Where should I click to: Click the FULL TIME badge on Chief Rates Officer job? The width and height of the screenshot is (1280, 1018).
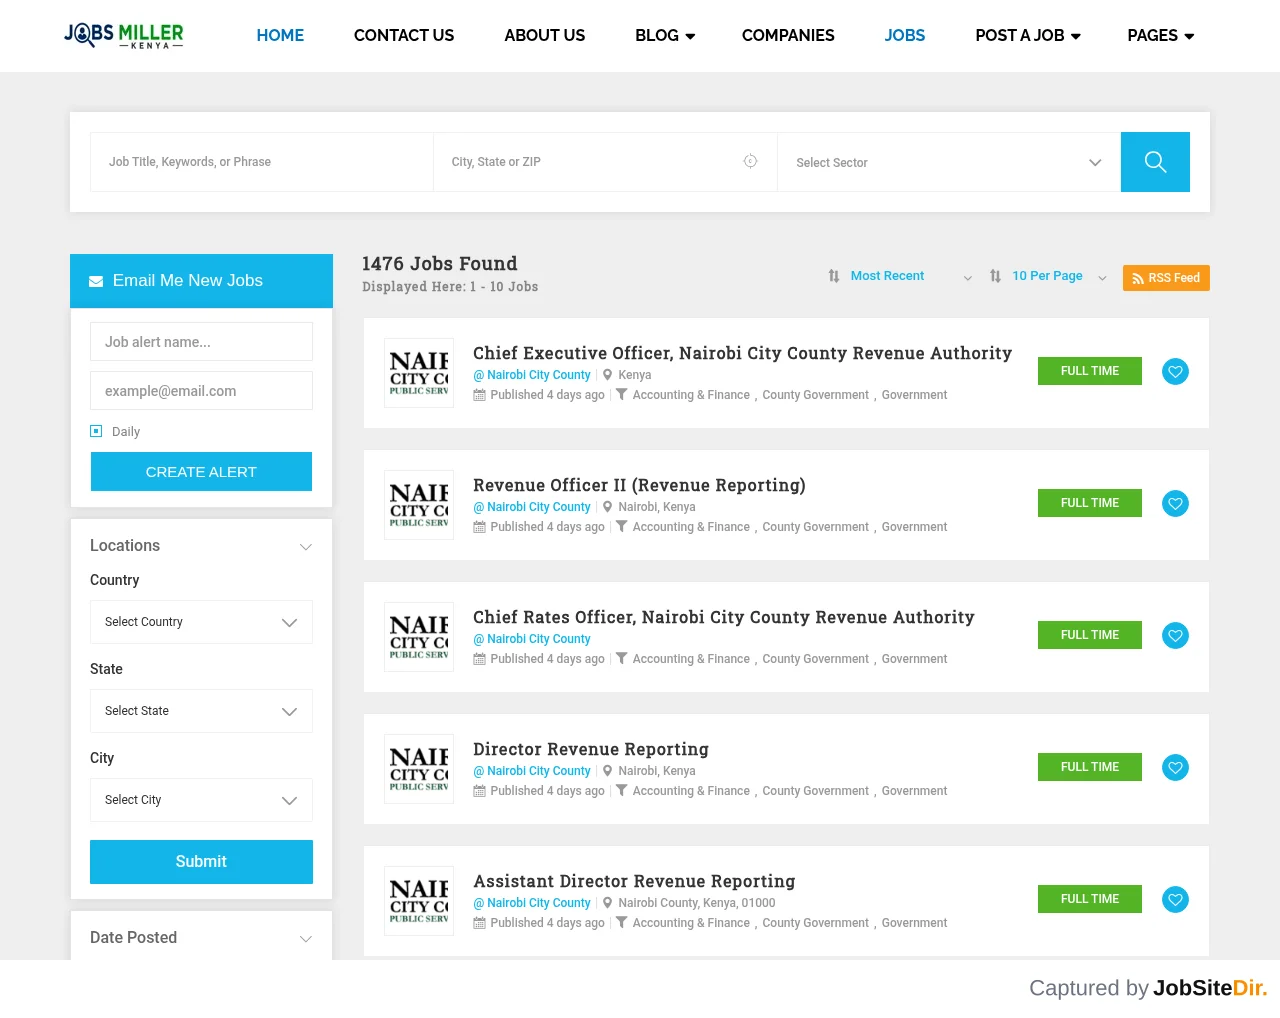(x=1090, y=635)
